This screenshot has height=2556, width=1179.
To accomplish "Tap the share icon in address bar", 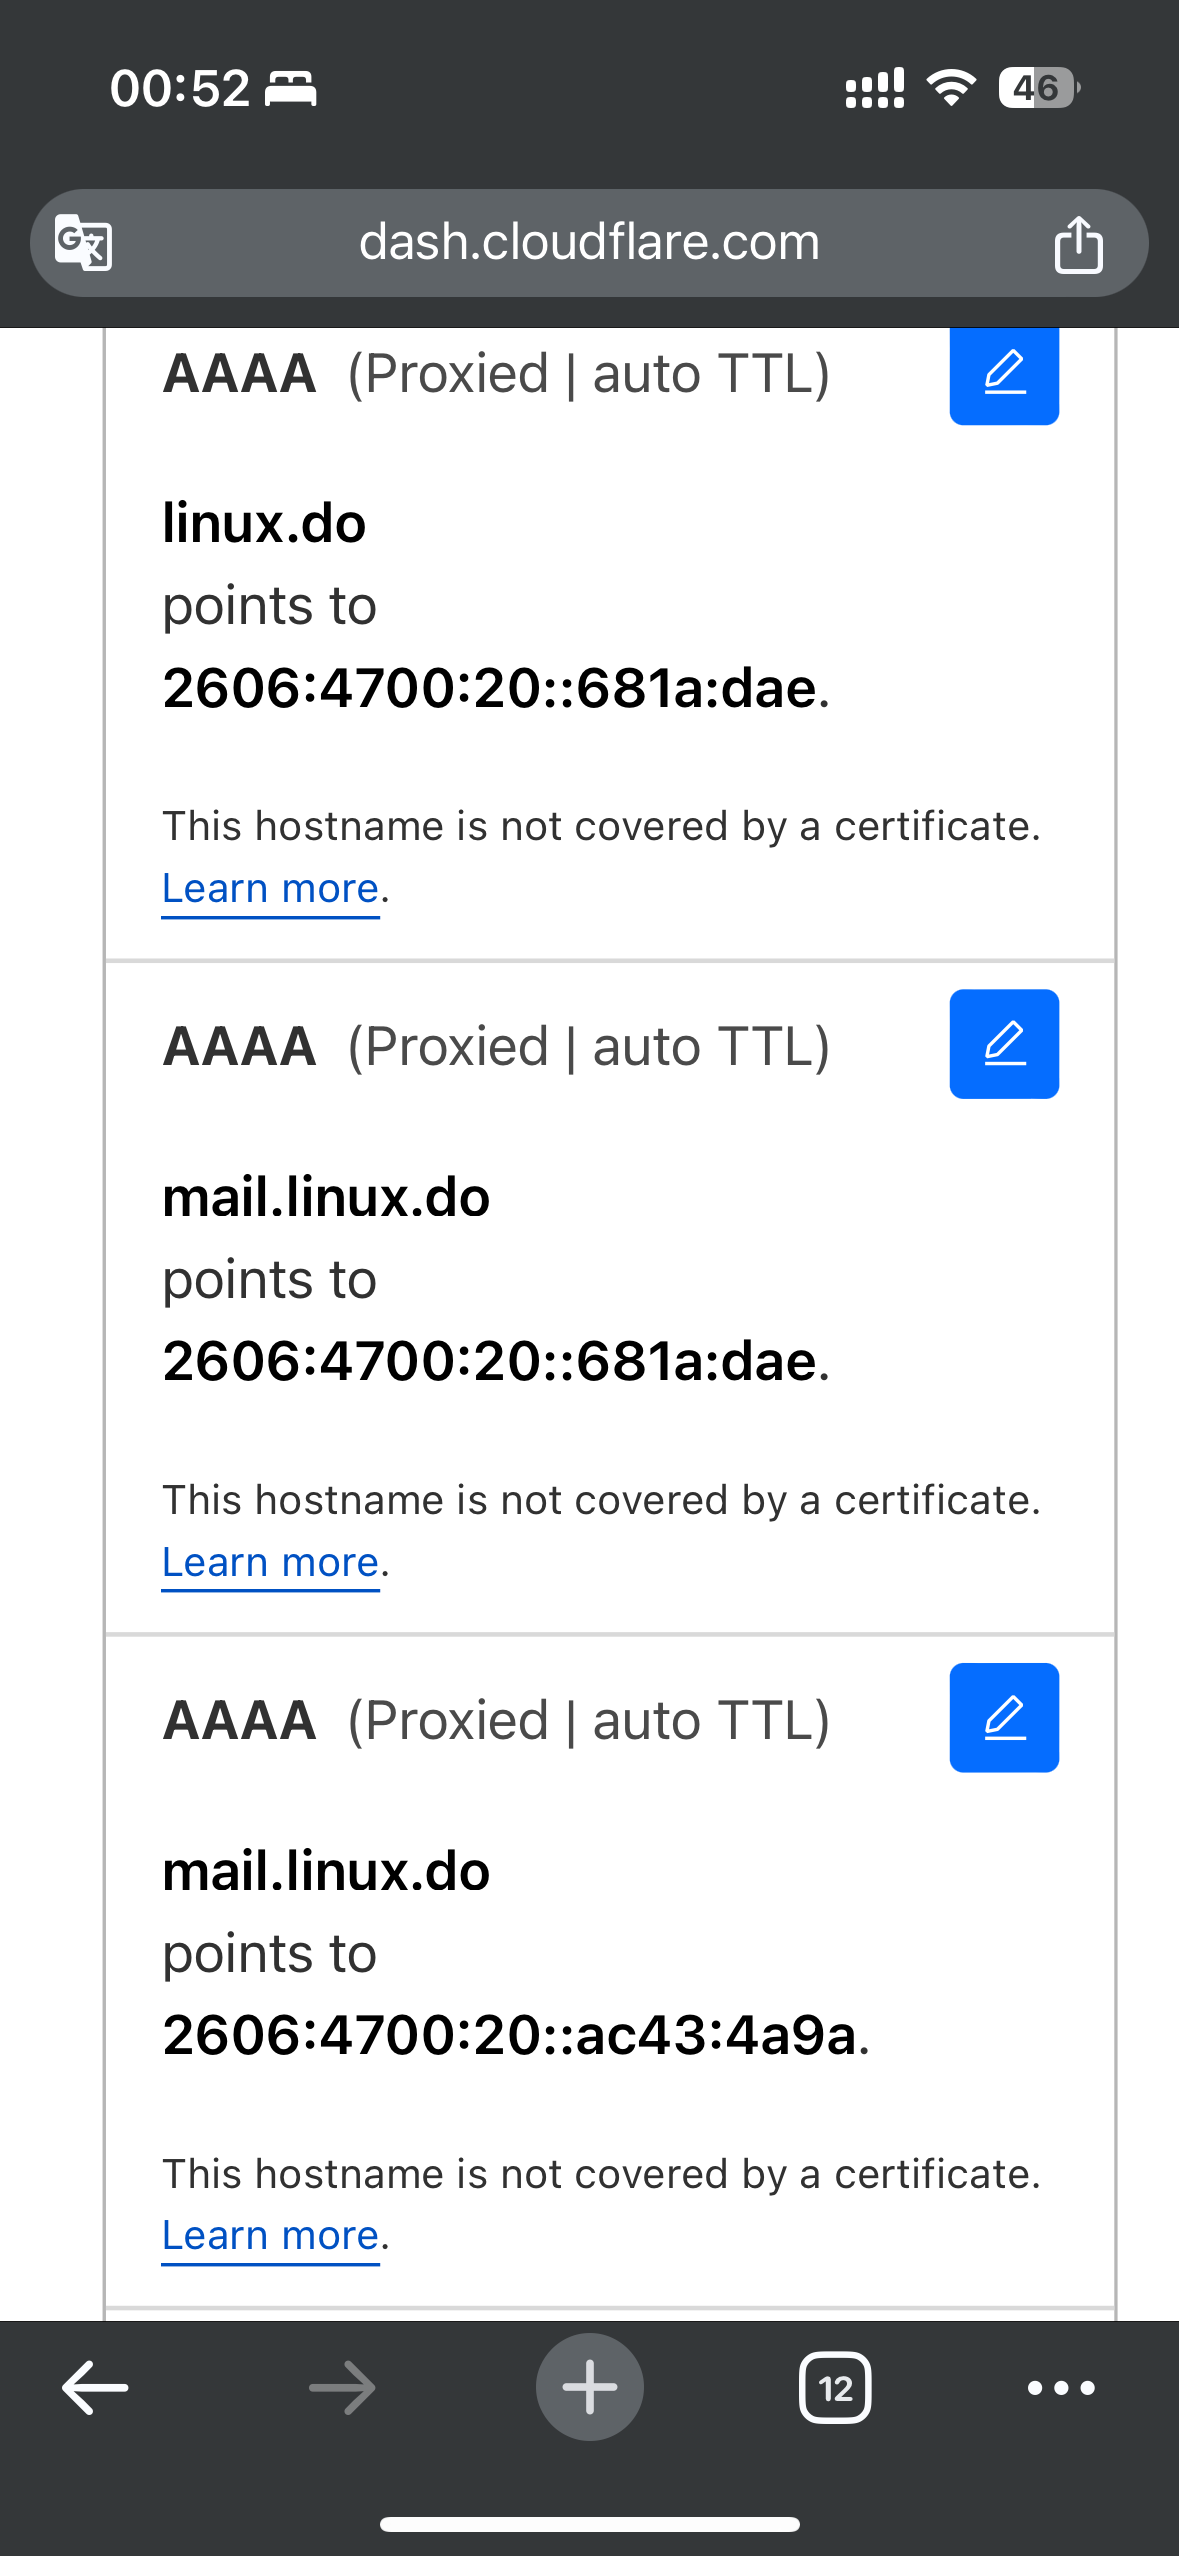I will (x=1078, y=244).
